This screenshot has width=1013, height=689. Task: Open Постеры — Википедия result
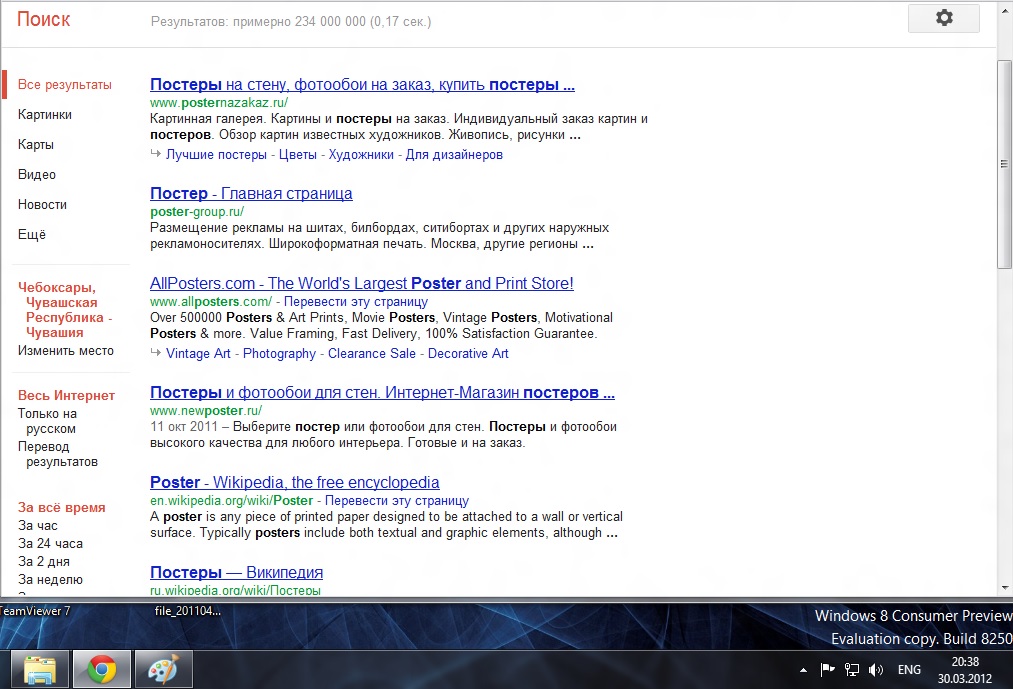tap(236, 572)
